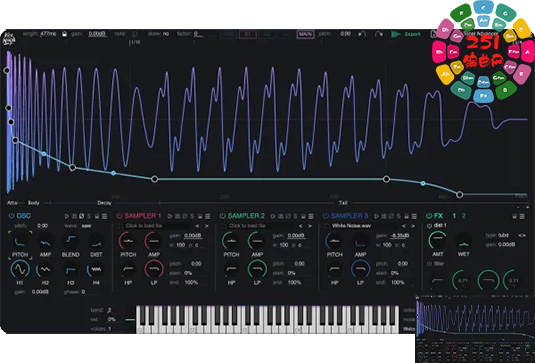The width and height of the screenshot is (535, 363).
Task: Load previous sample in SAMPLER 3
Action: [x=404, y=226]
